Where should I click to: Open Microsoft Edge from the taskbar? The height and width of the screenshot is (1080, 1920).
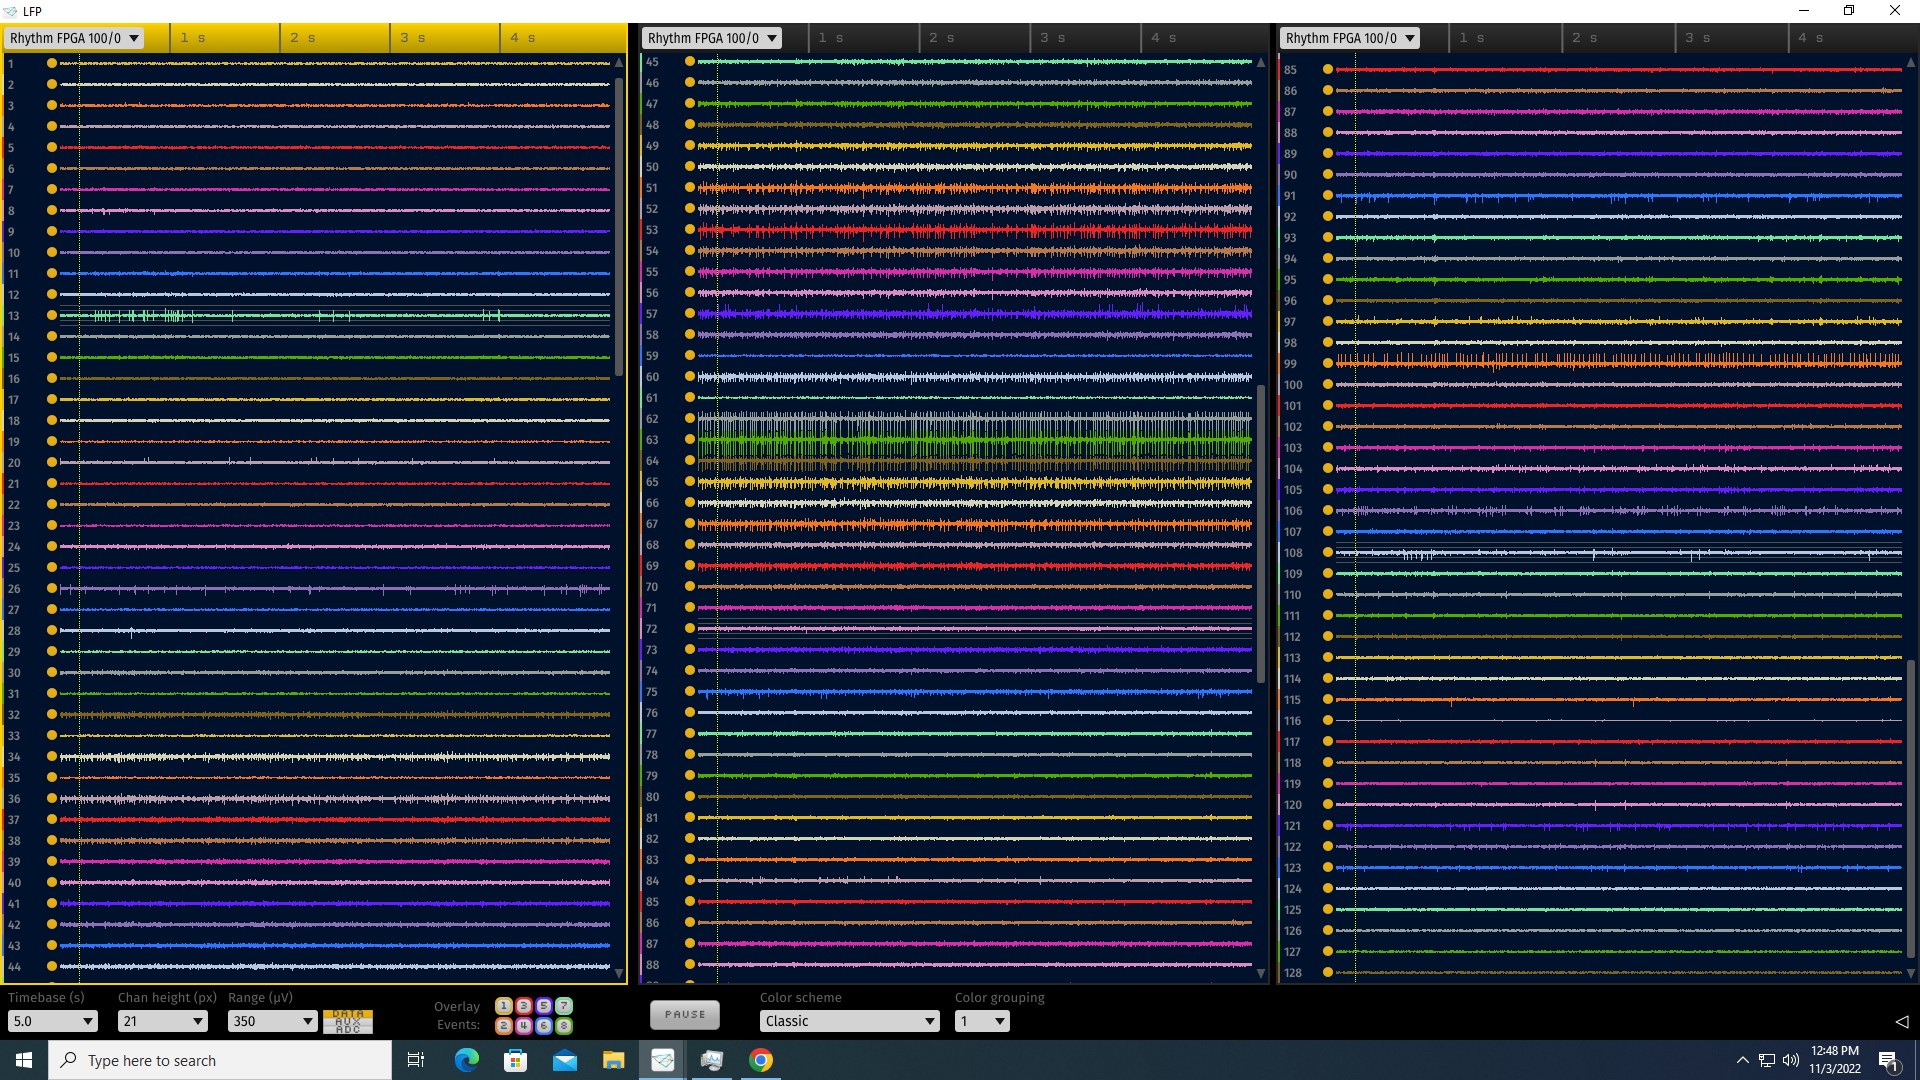click(466, 1060)
